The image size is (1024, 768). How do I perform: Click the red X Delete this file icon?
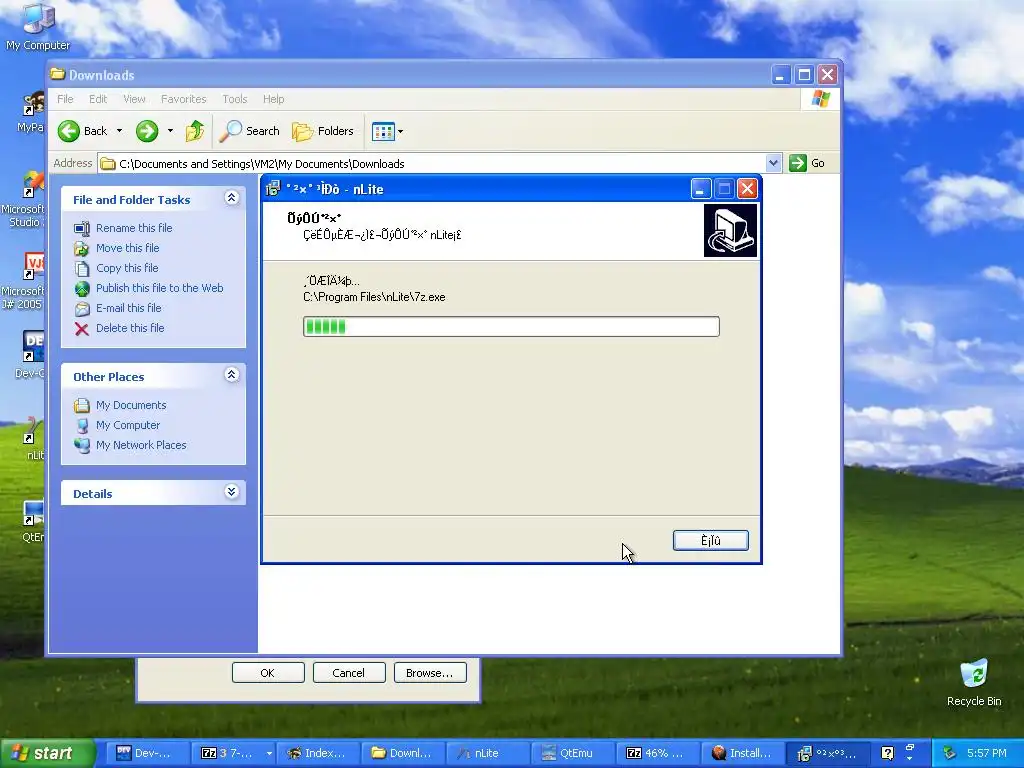tap(82, 328)
